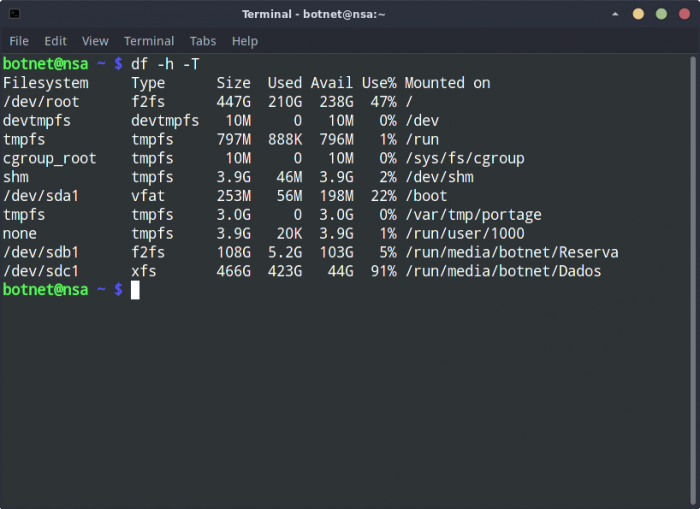This screenshot has width=700, height=509.
Task: Click the /run/media/botnet/Dados mount path
Action: tap(503, 271)
